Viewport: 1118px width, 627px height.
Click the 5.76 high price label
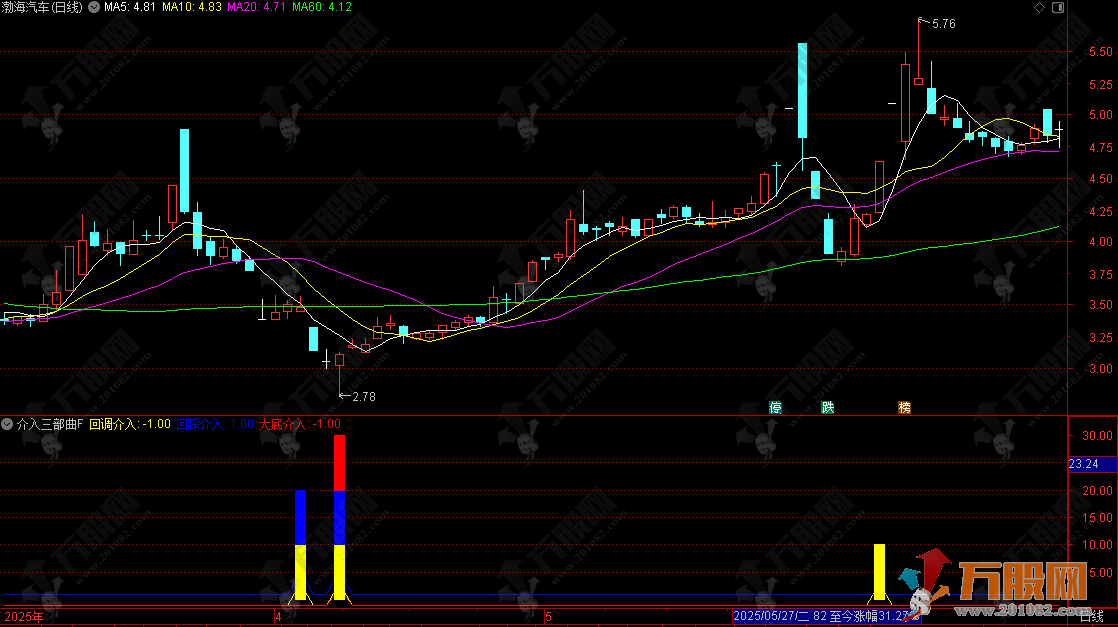[943, 24]
